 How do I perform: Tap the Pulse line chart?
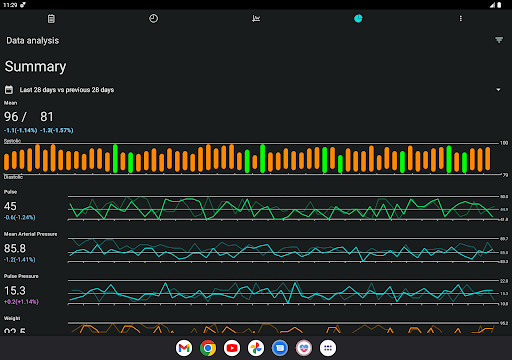282,208
